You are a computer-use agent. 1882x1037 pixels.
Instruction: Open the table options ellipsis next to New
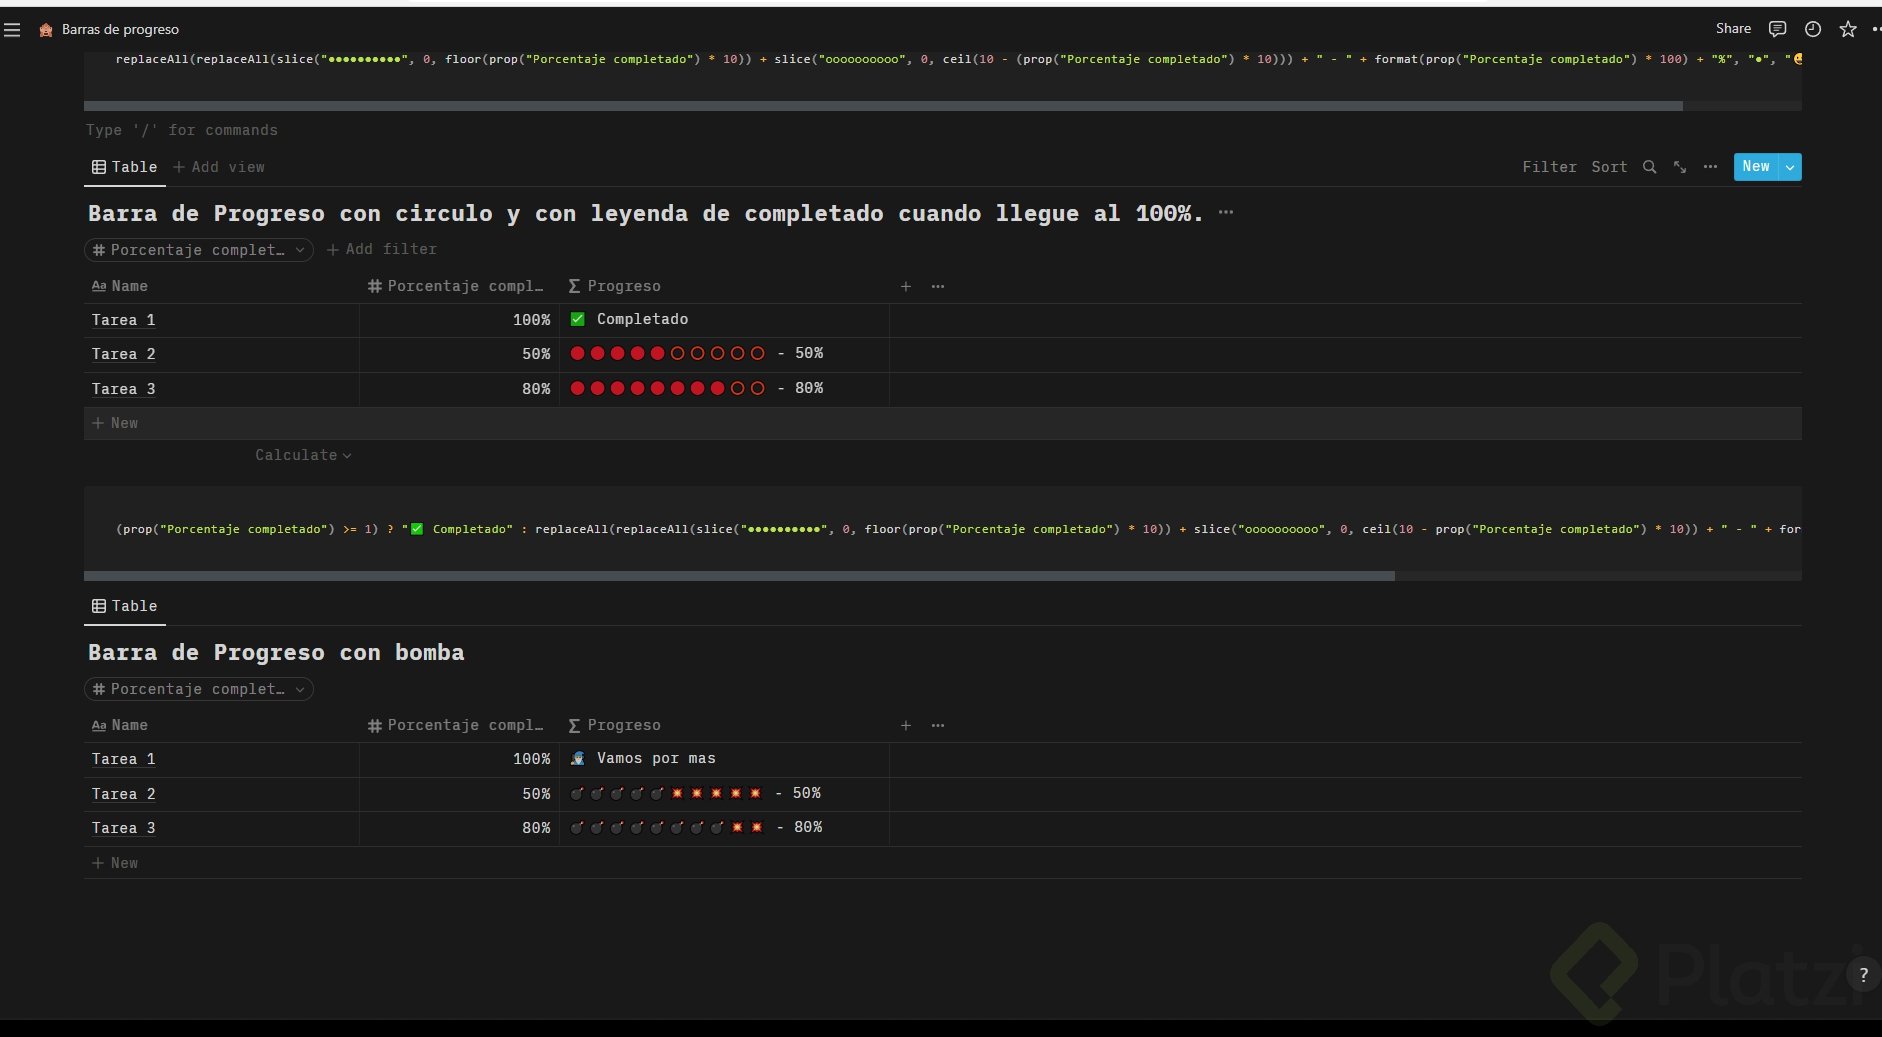[x=1711, y=167]
